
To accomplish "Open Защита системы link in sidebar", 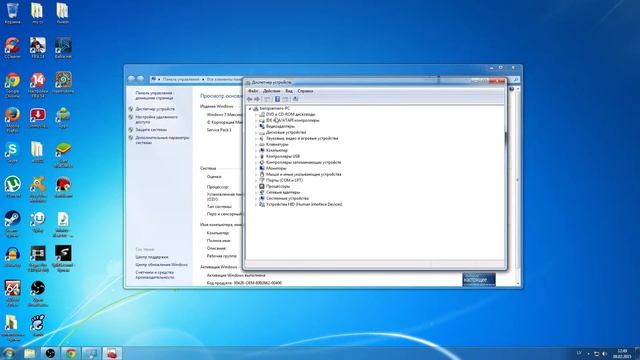I will (151, 130).
